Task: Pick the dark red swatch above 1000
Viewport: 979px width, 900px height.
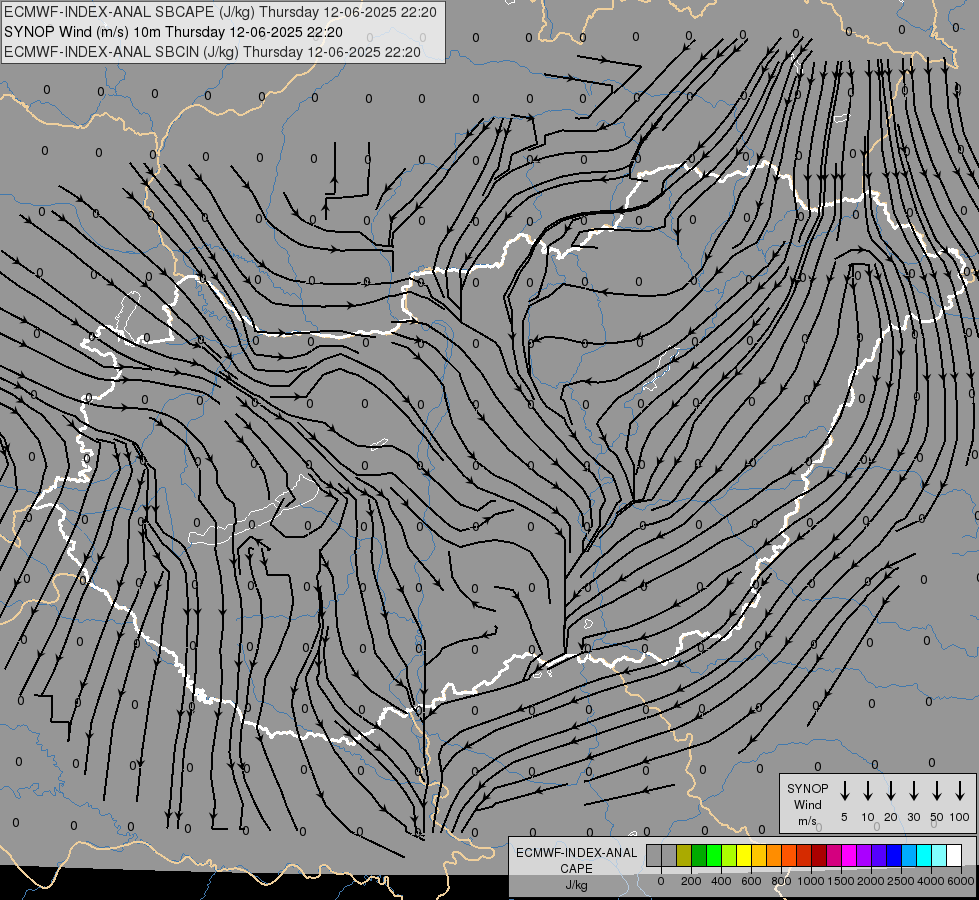Action: click(819, 856)
